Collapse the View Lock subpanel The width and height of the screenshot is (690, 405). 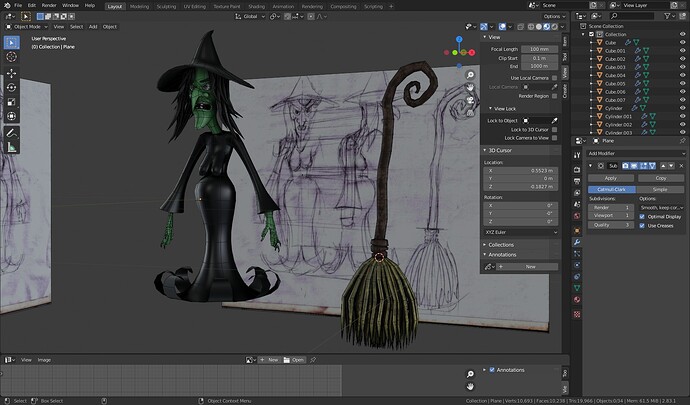(x=504, y=109)
